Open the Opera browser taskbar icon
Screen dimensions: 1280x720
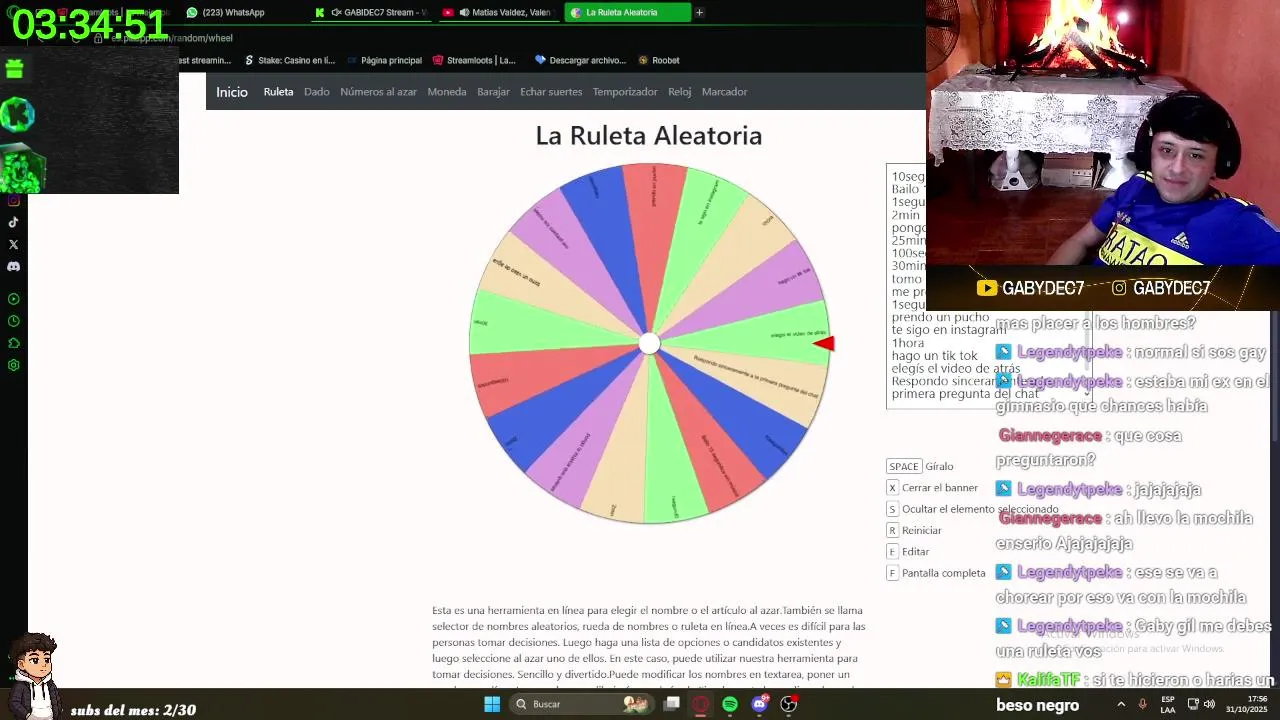701,704
